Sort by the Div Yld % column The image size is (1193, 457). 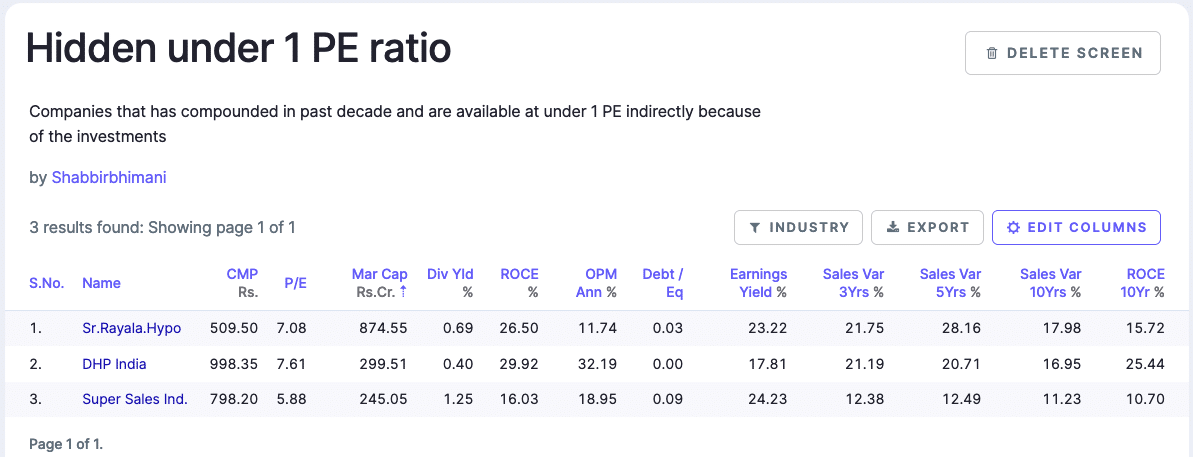(x=450, y=283)
